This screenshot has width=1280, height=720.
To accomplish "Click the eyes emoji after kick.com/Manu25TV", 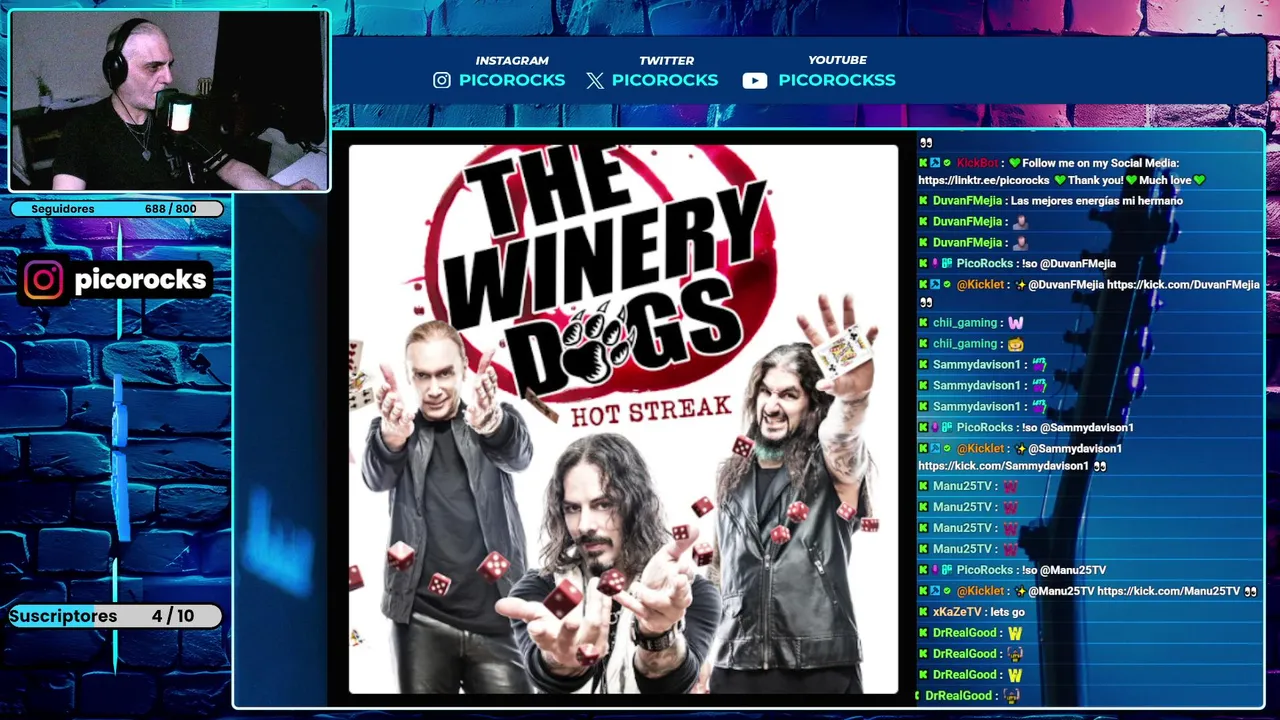I will coord(1250,591).
